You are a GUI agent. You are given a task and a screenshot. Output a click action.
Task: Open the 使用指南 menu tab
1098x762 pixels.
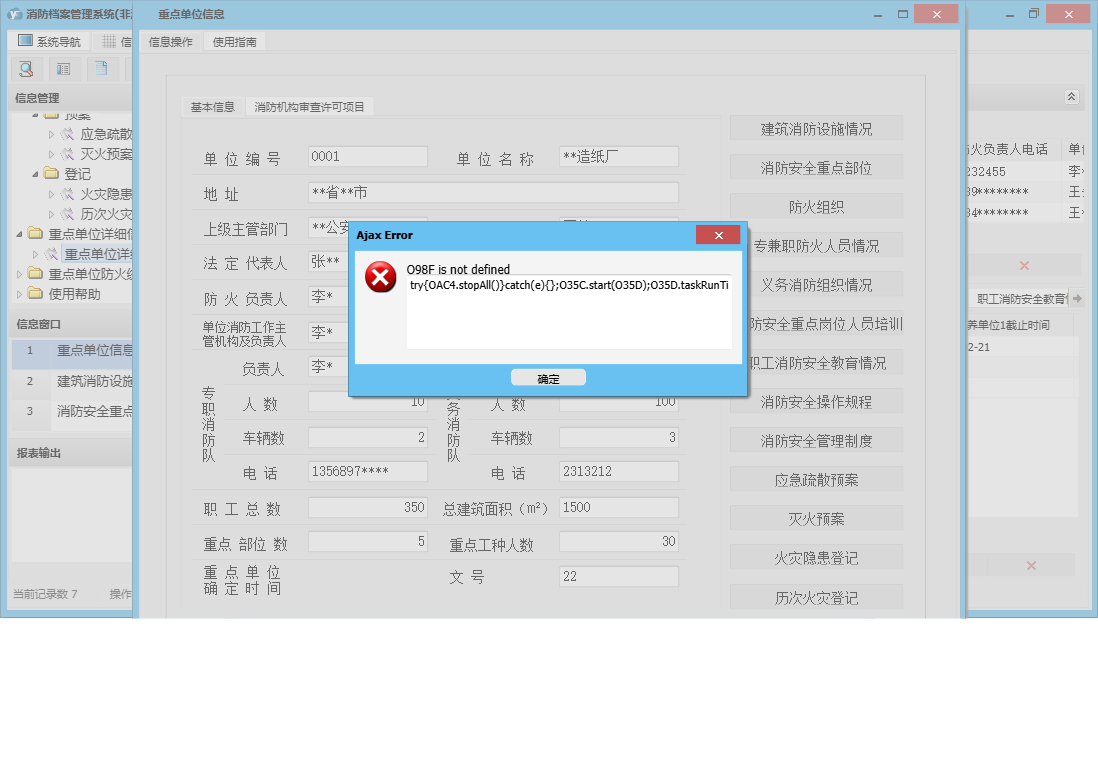[x=235, y=42]
